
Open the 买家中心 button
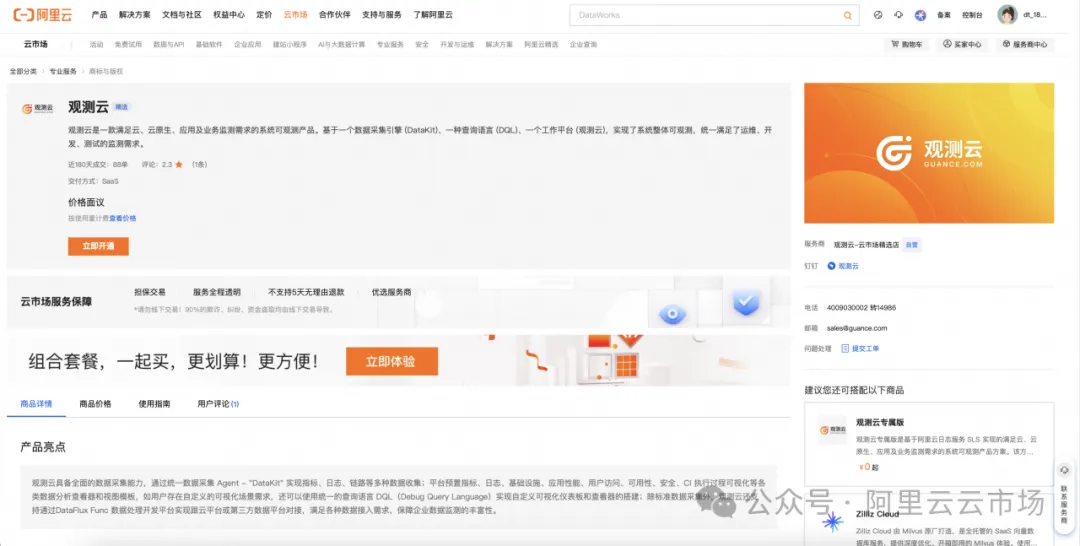[x=962, y=44]
